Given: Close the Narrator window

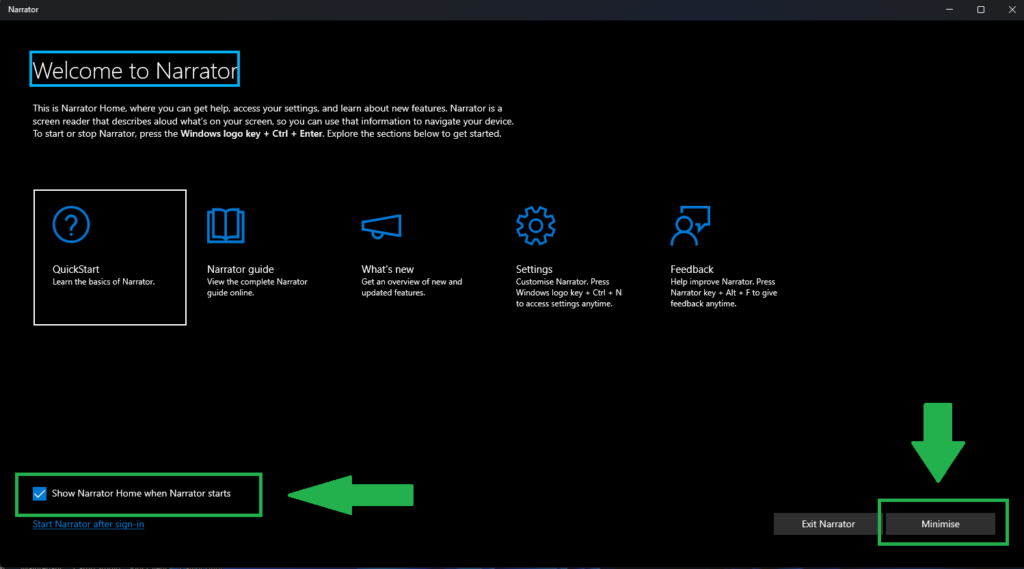Looking at the screenshot, I should pyautogui.click(x=1012, y=10).
